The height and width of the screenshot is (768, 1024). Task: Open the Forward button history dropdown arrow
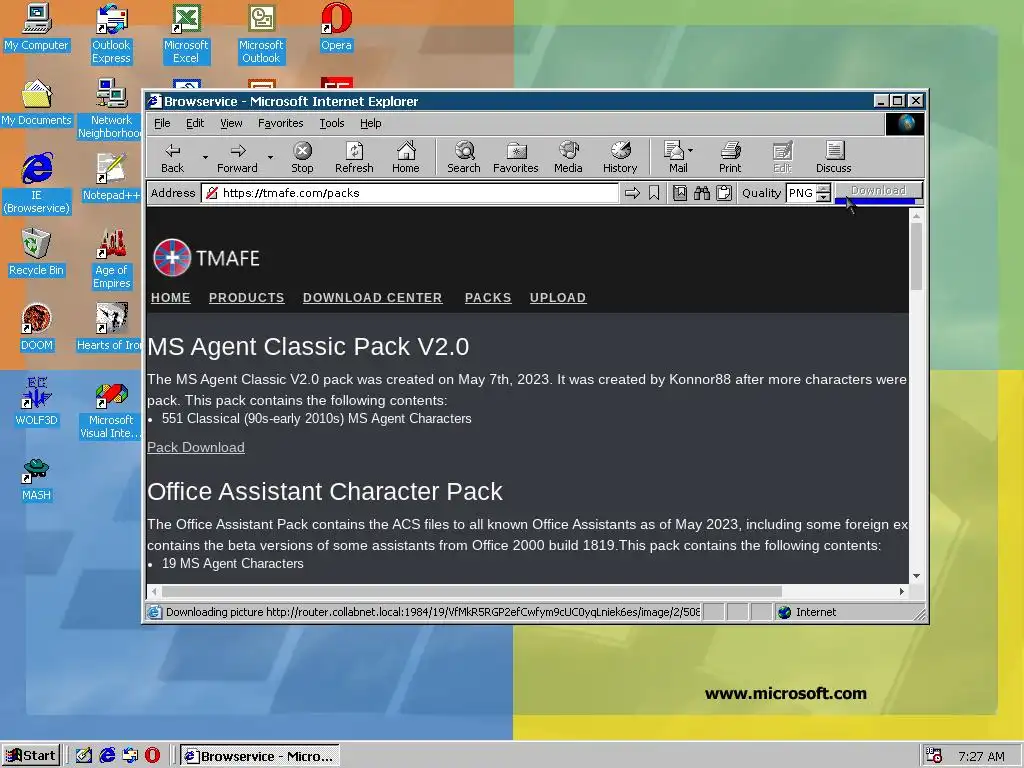click(x=270, y=157)
